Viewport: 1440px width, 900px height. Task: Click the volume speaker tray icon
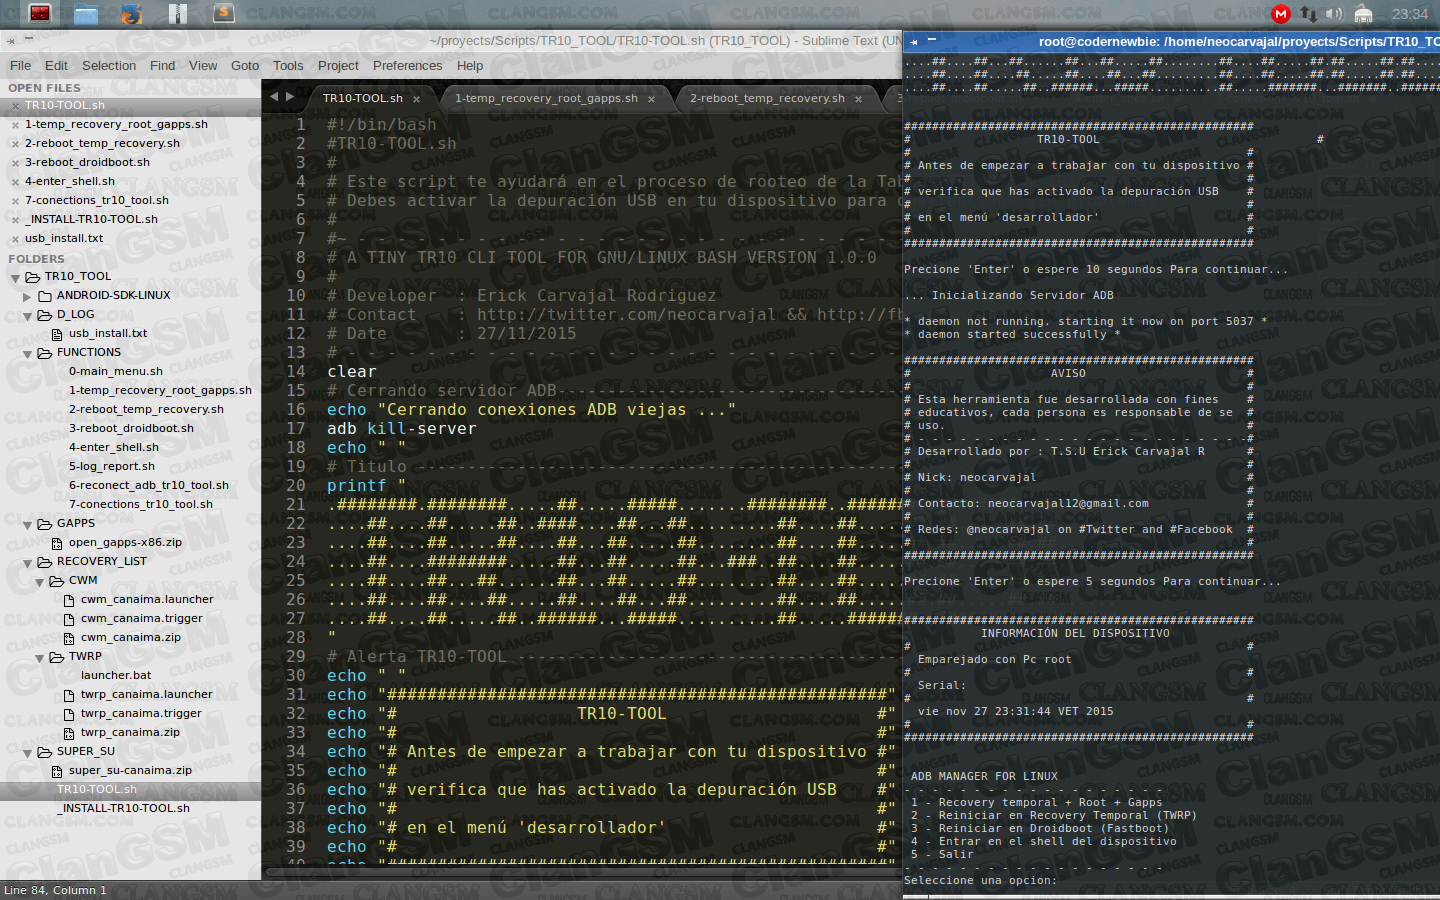click(1334, 14)
